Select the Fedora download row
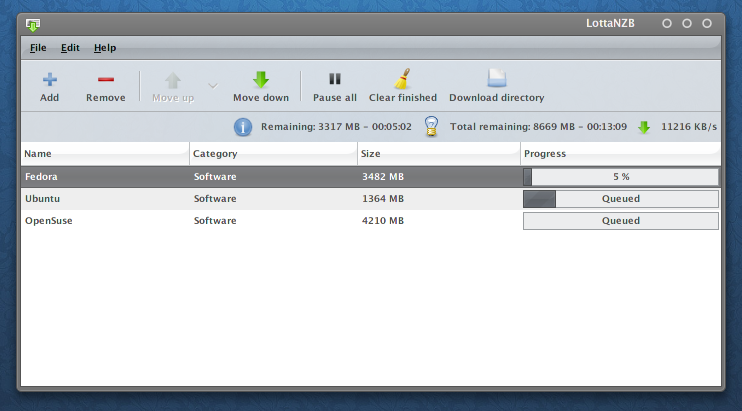Viewport: 742px width, 411px height. pyautogui.click(x=371, y=177)
